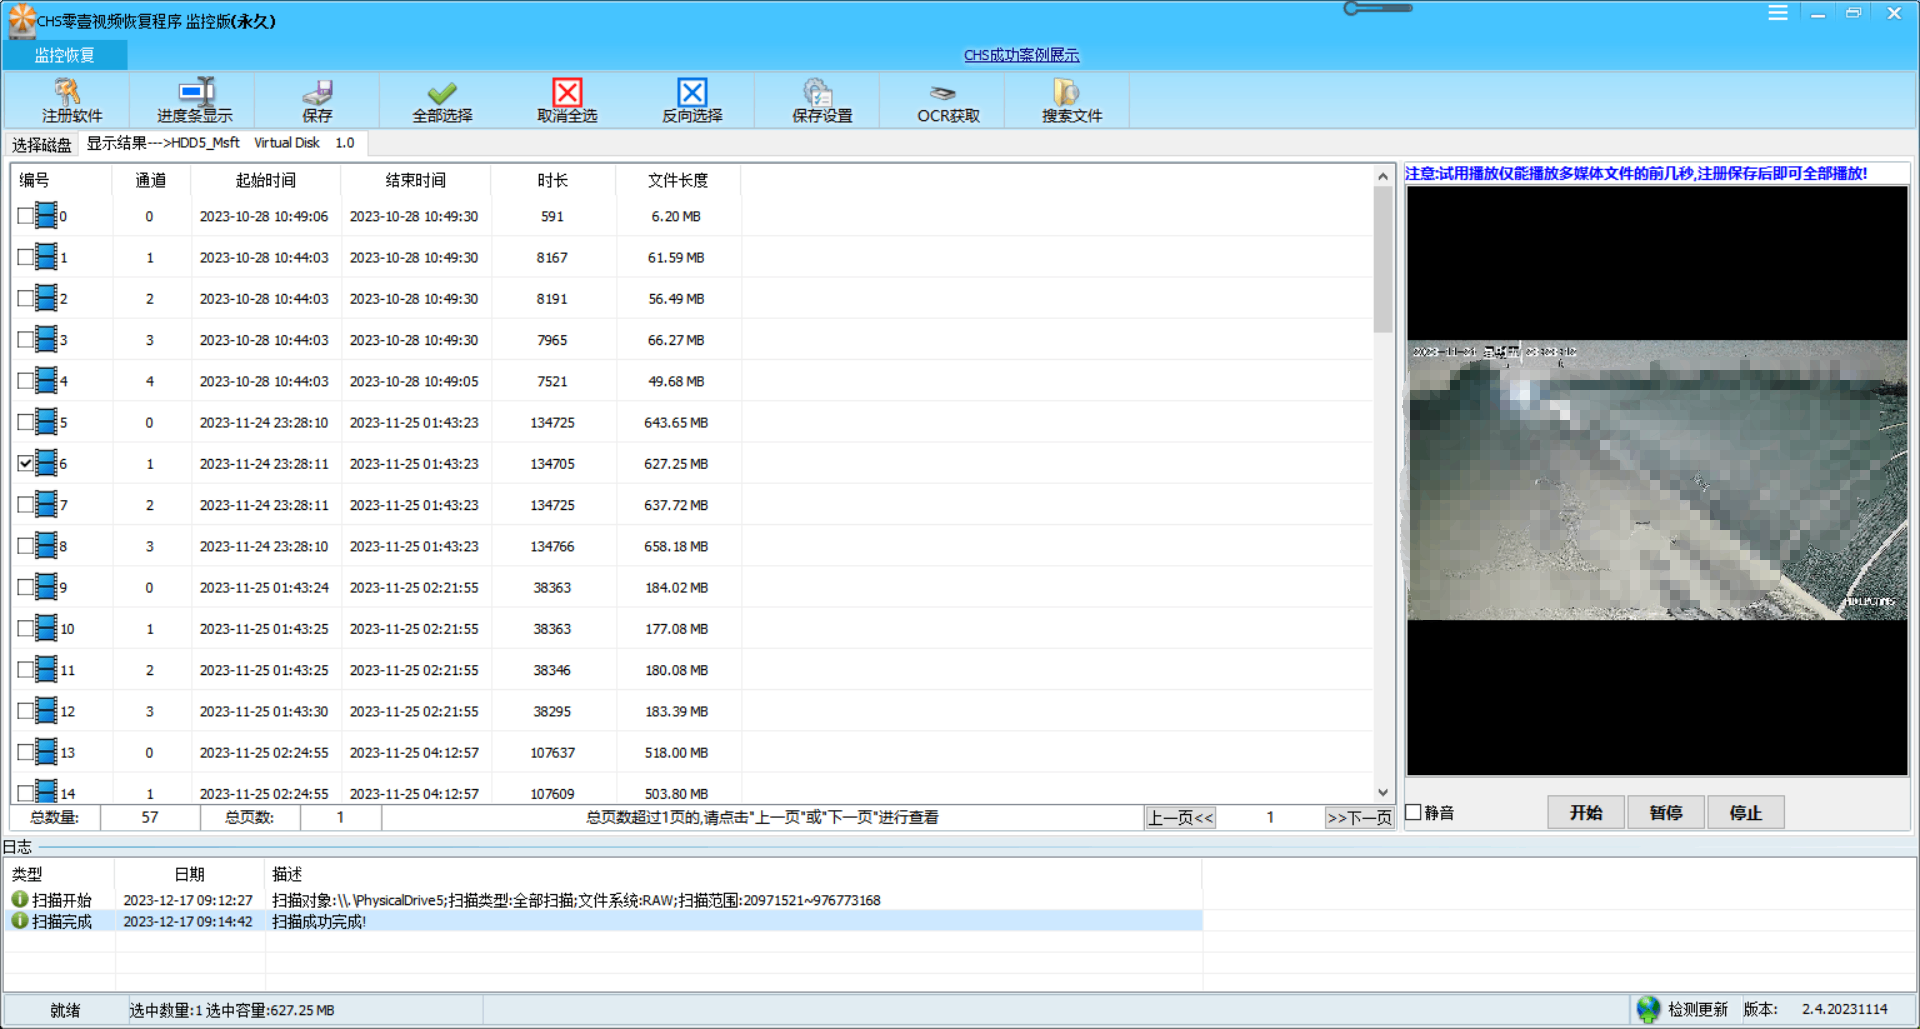Click the film strip icon of row 13
The image size is (1920, 1029).
tap(46, 751)
